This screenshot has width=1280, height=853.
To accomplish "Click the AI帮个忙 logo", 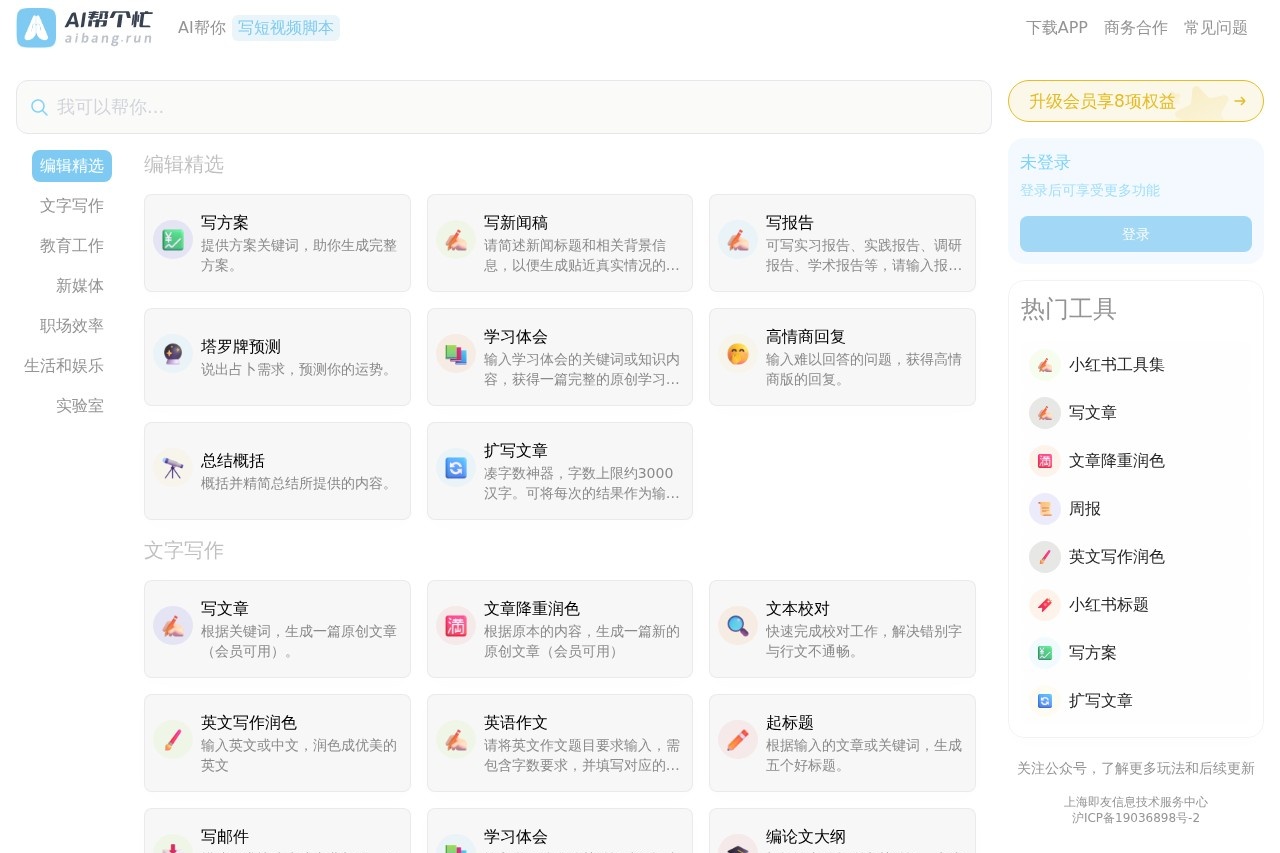I will (85, 28).
